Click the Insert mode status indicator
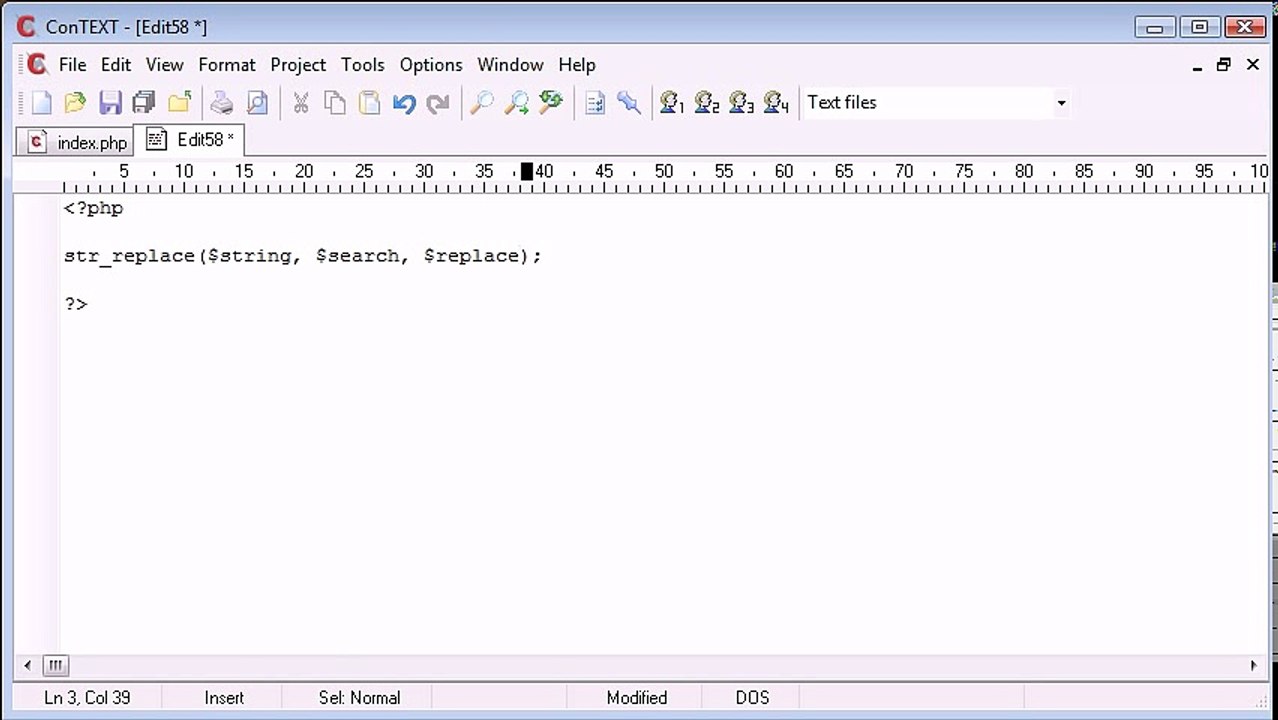The image size is (1278, 720). 224,698
